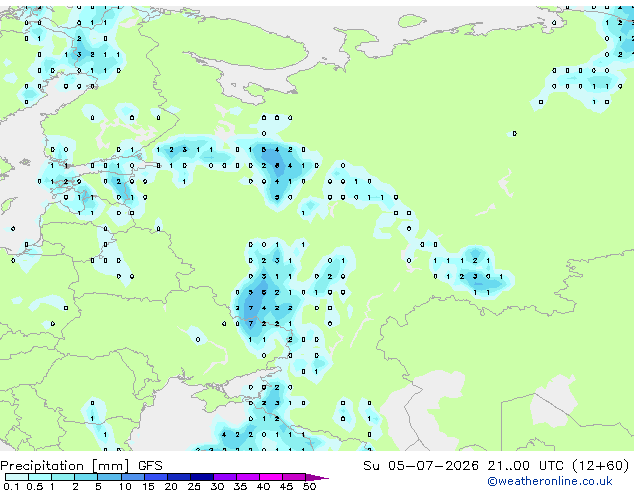Click the legend label "35"
The height and width of the screenshot is (490, 634).
240,486
